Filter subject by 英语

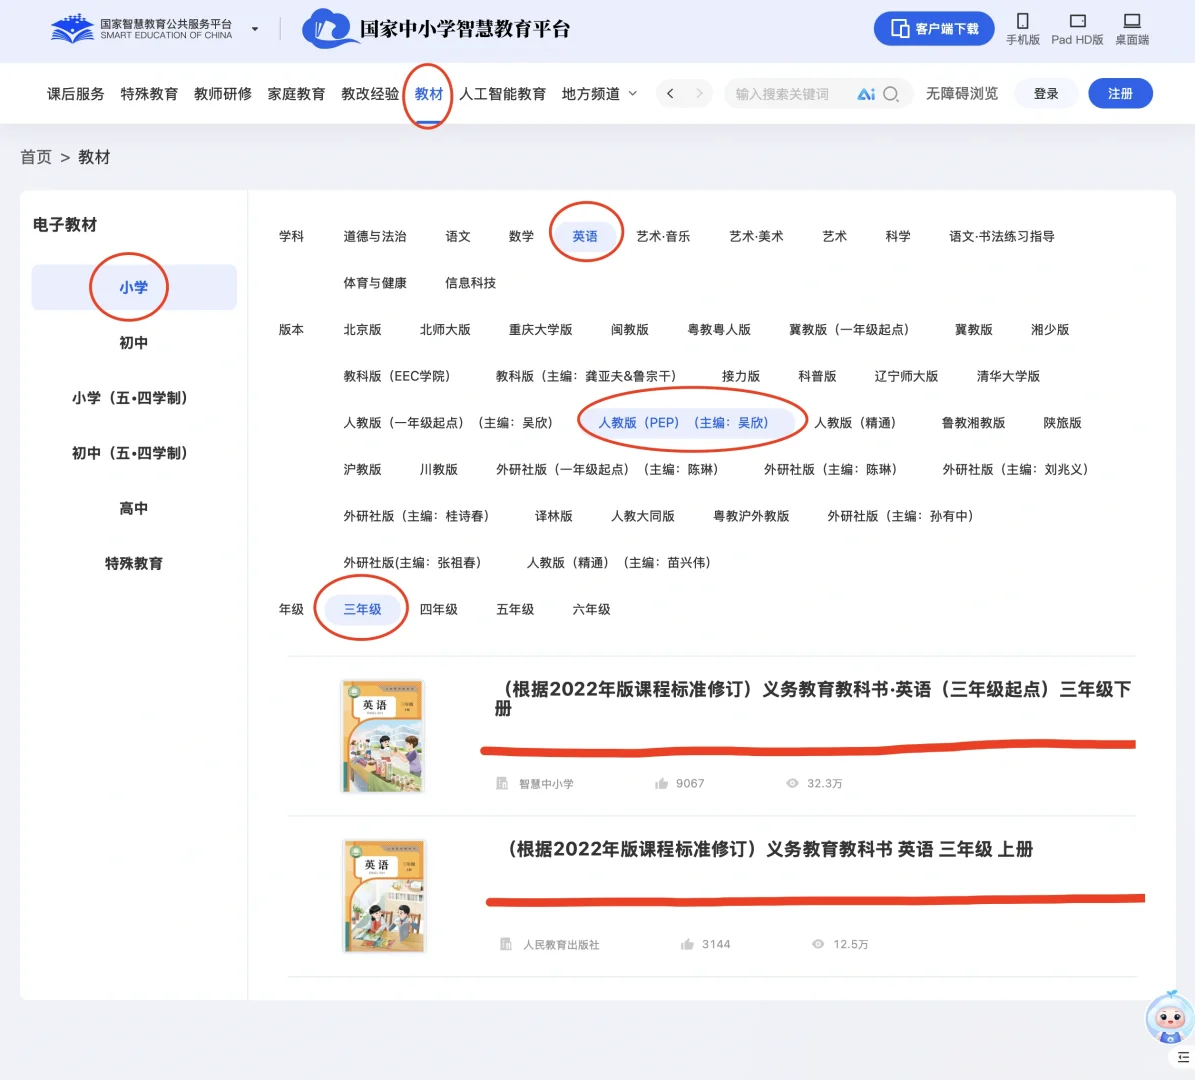tap(585, 236)
